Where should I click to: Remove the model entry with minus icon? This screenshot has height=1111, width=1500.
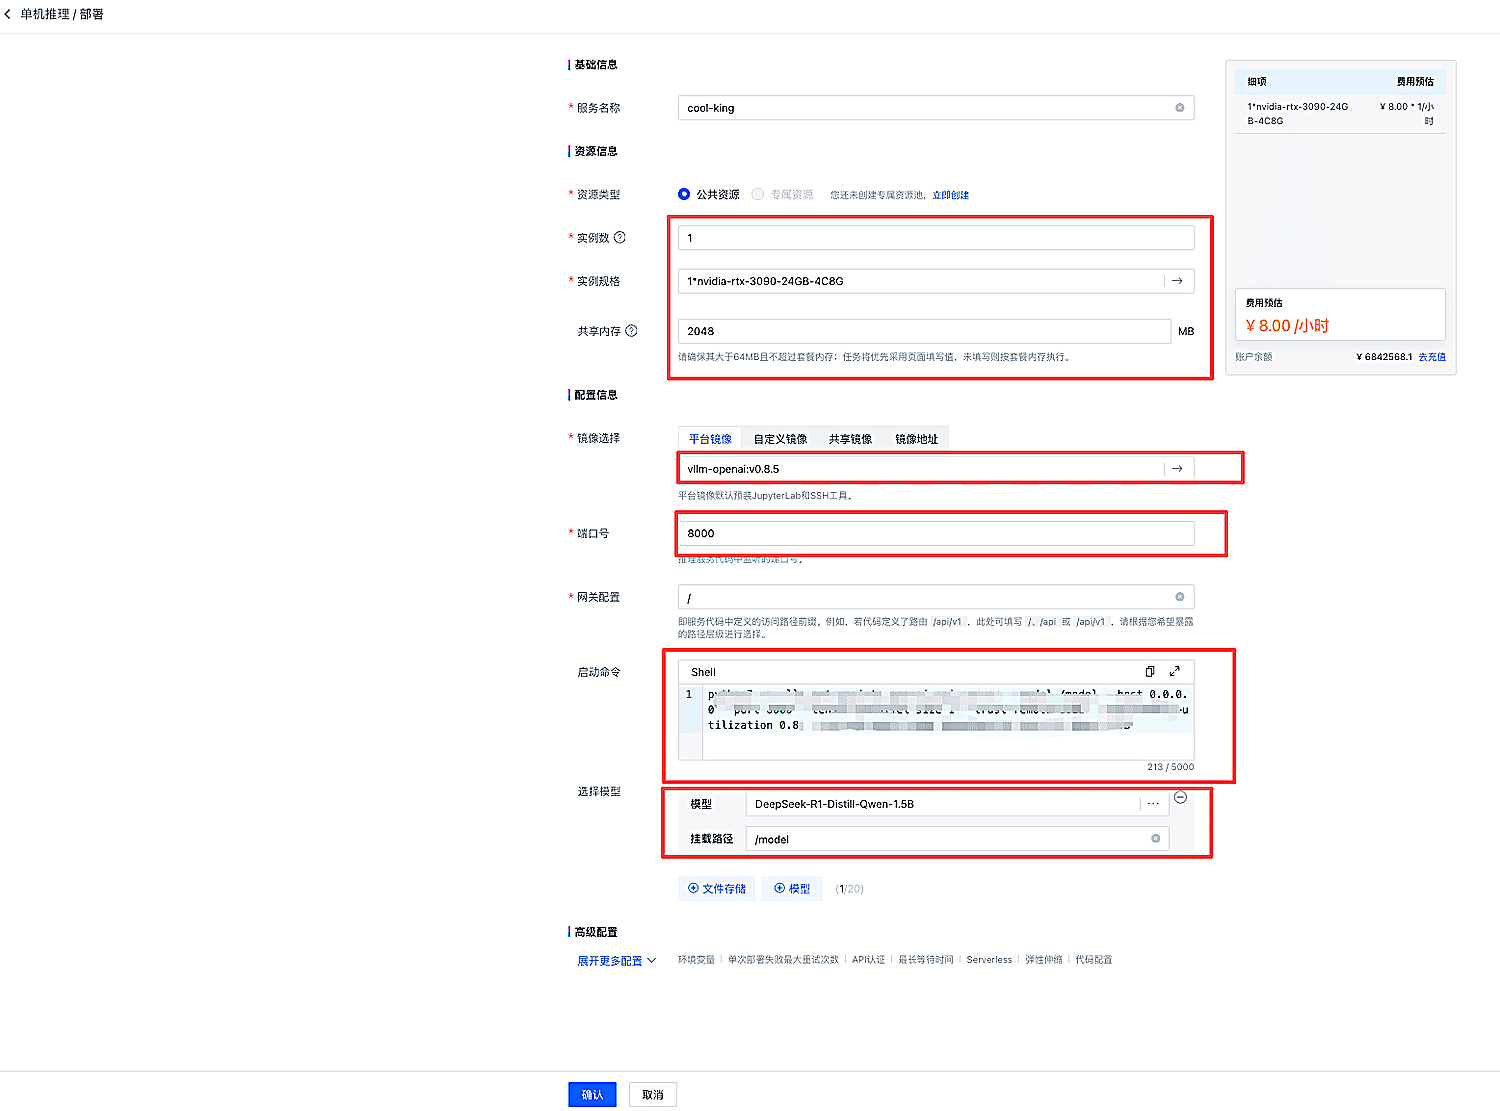tap(1180, 797)
